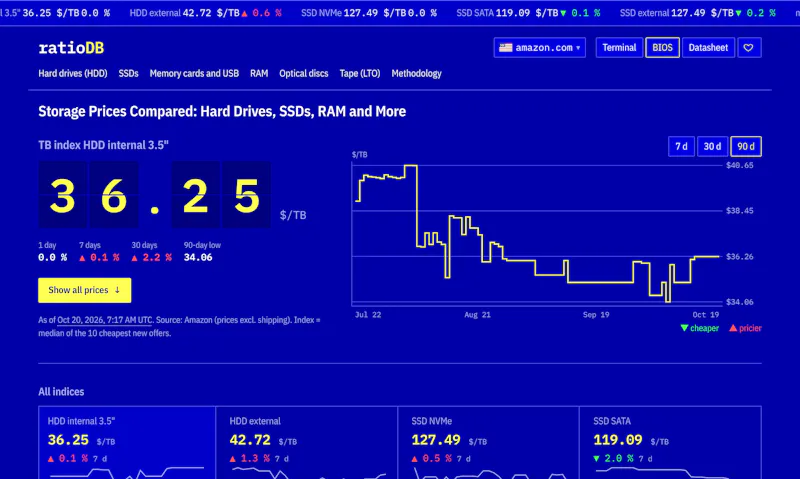Click the 42.72 value on the HDD external card

coord(249,440)
